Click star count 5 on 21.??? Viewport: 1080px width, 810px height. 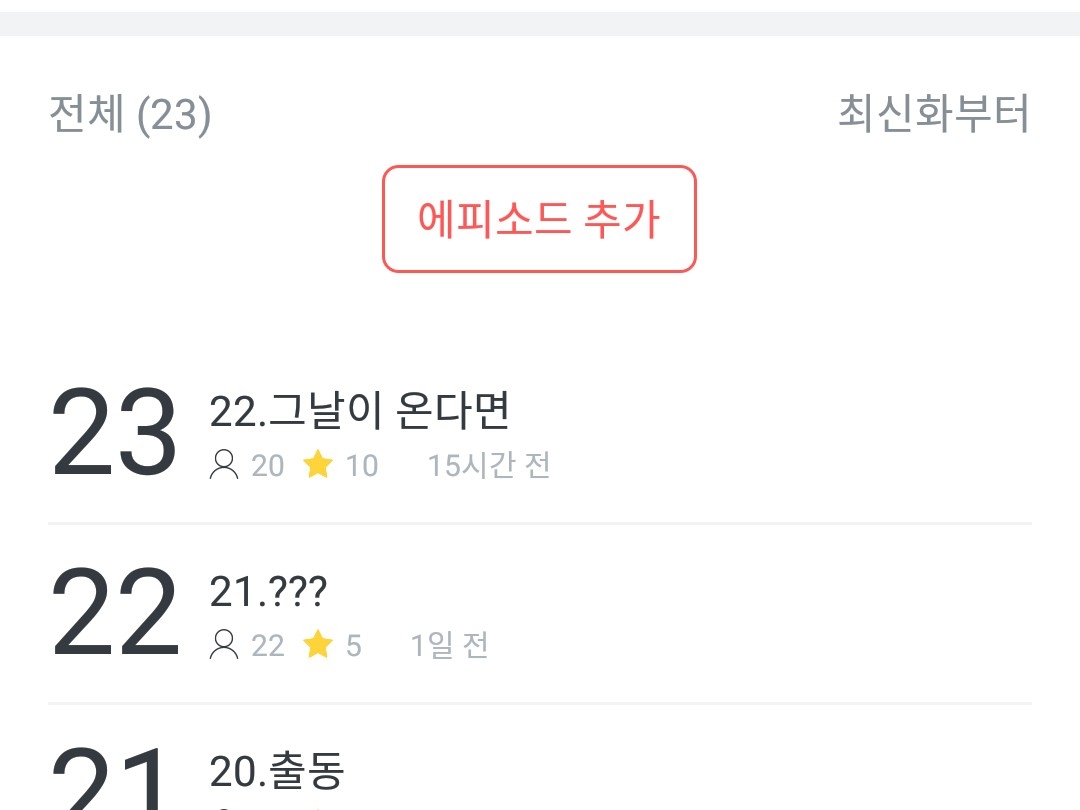[354, 646]
